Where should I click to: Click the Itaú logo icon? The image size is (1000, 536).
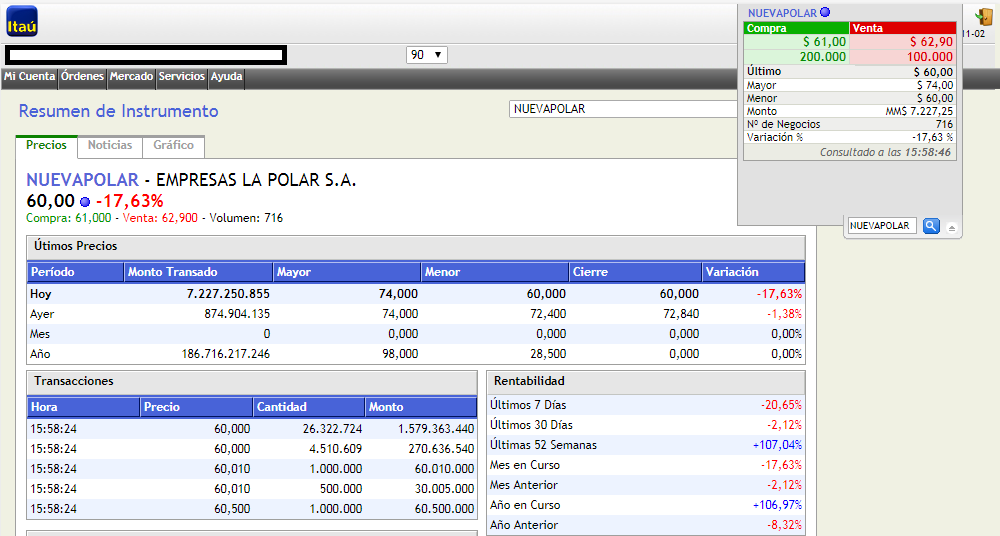[22, 21]
